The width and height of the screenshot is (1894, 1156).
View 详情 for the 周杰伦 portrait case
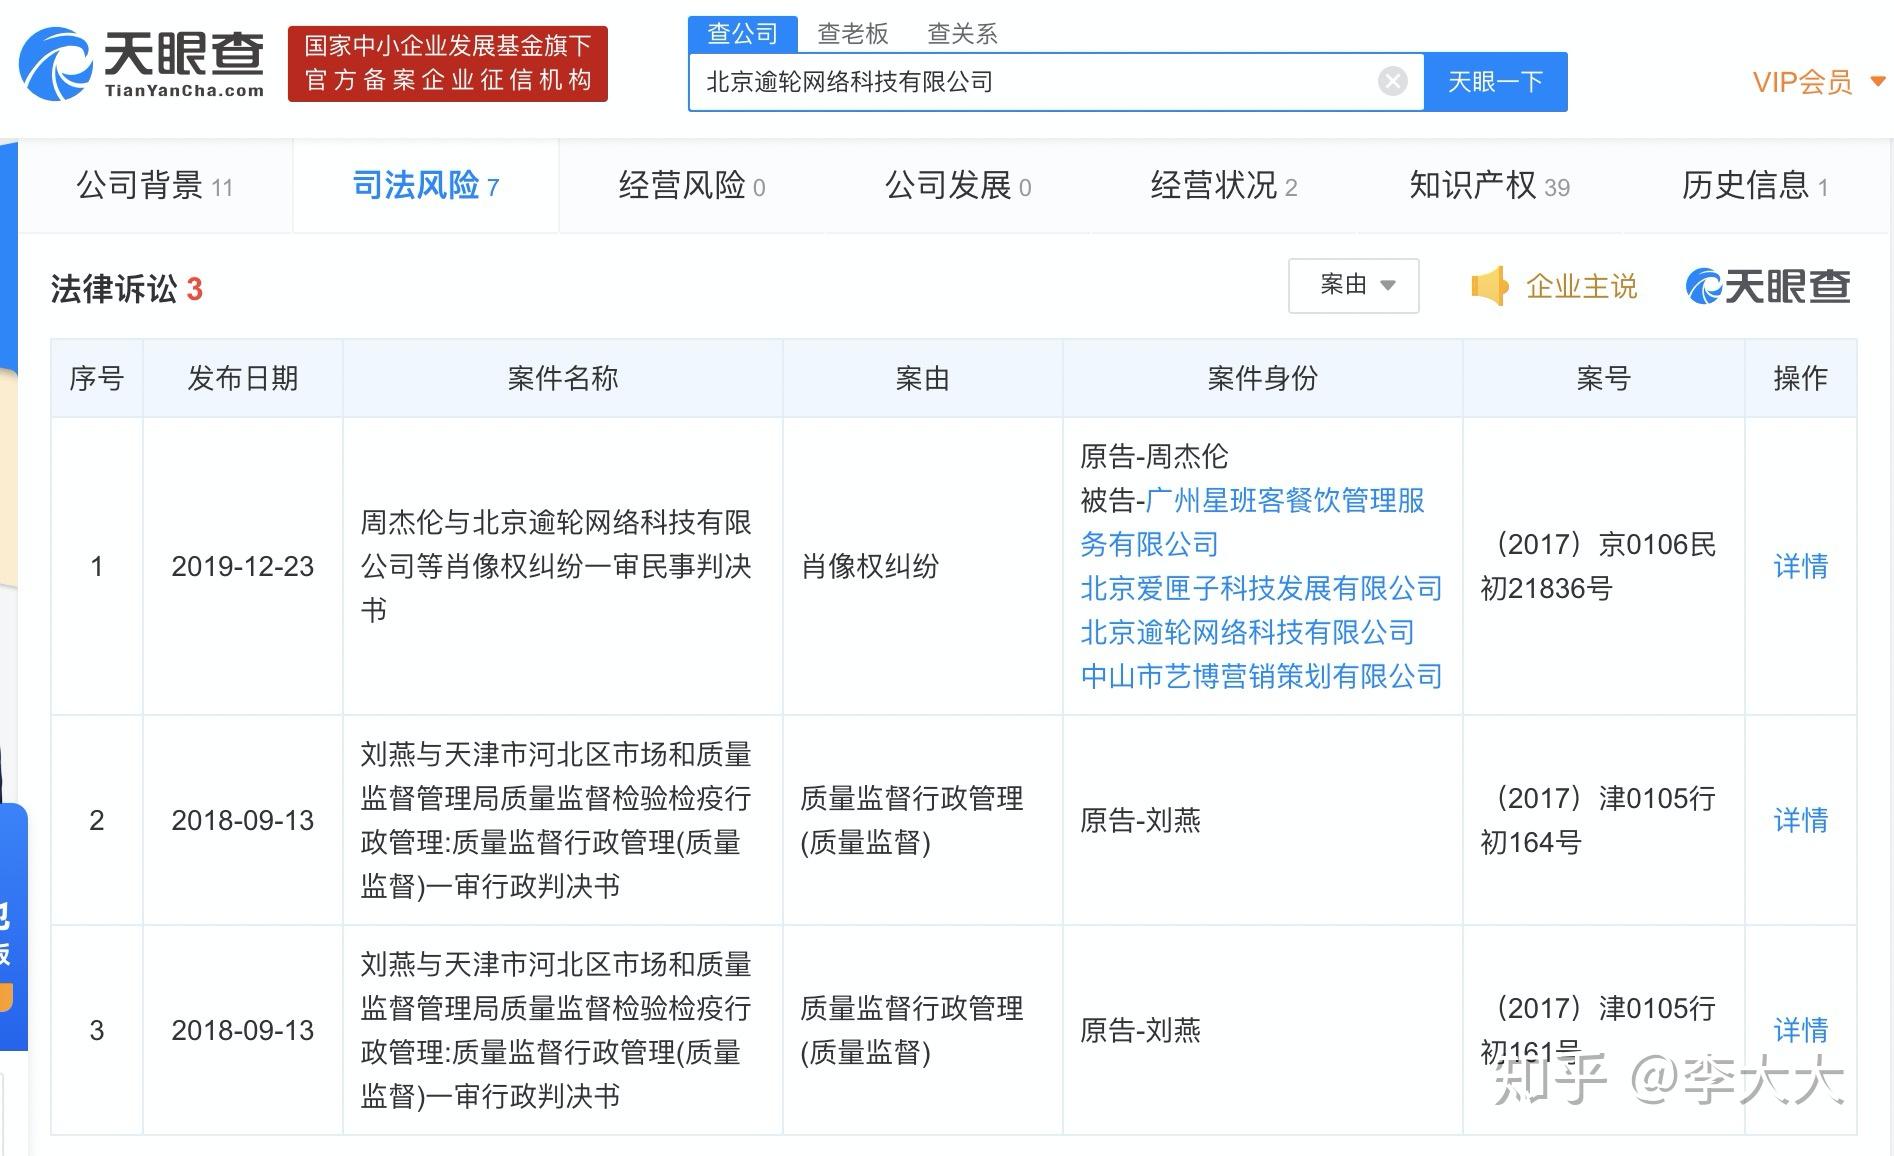(1800, 566)
